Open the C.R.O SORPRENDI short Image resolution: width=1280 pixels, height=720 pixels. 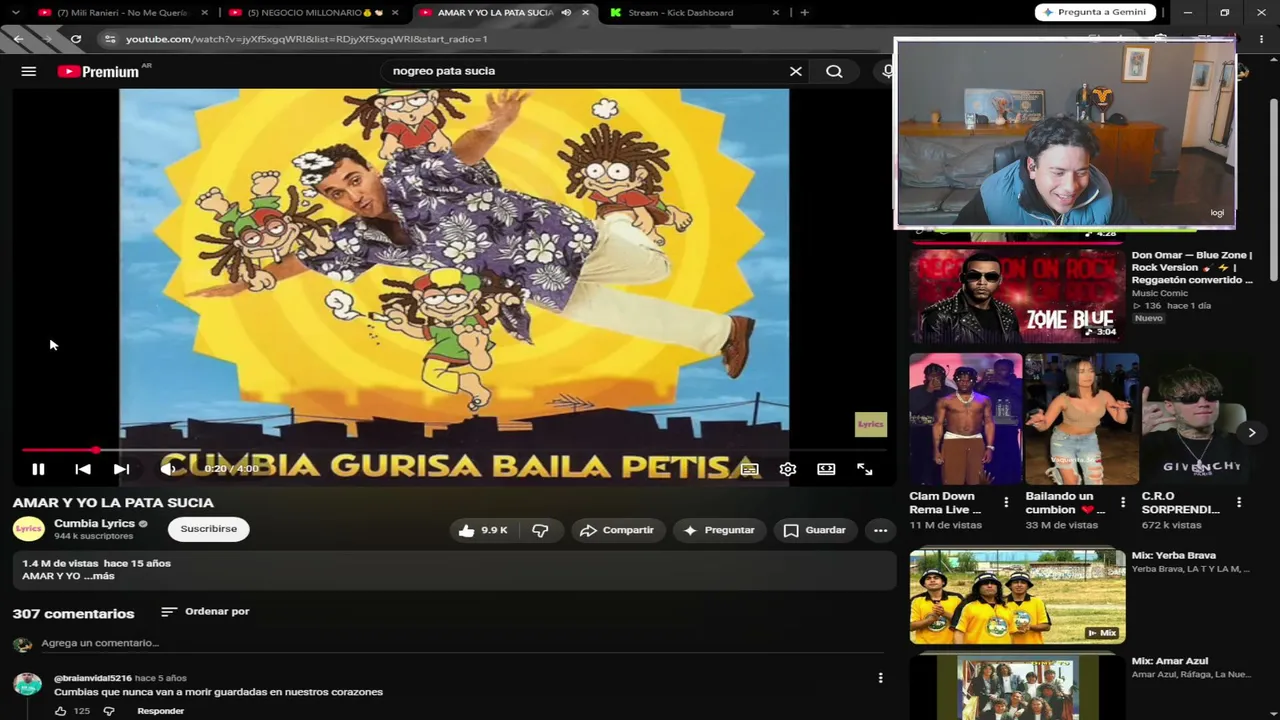coord(1196,419)
